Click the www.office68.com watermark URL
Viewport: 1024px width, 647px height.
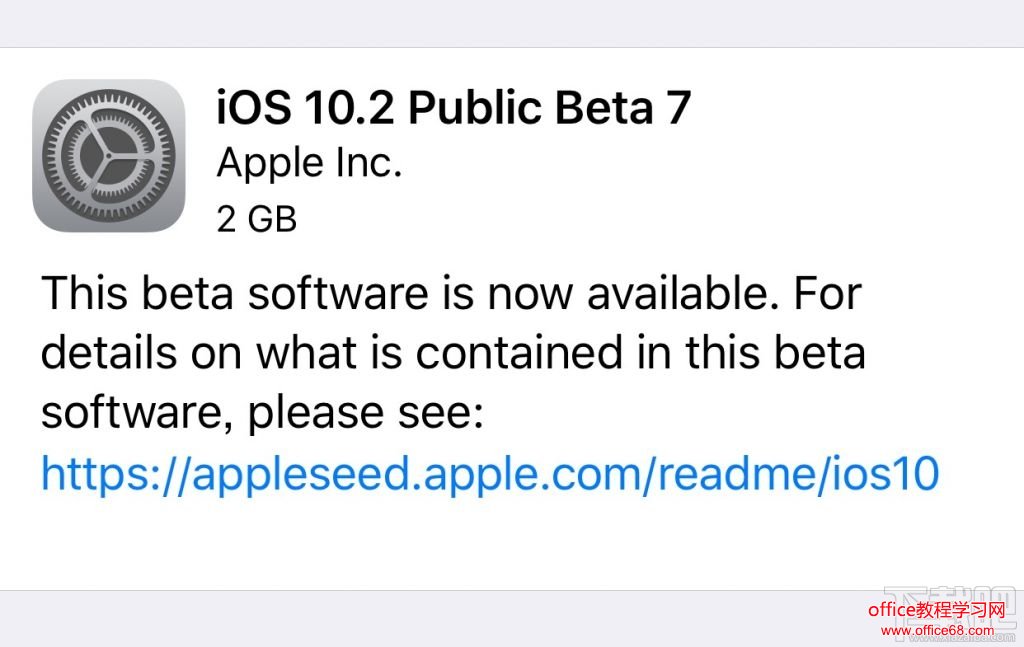point(938,631)
